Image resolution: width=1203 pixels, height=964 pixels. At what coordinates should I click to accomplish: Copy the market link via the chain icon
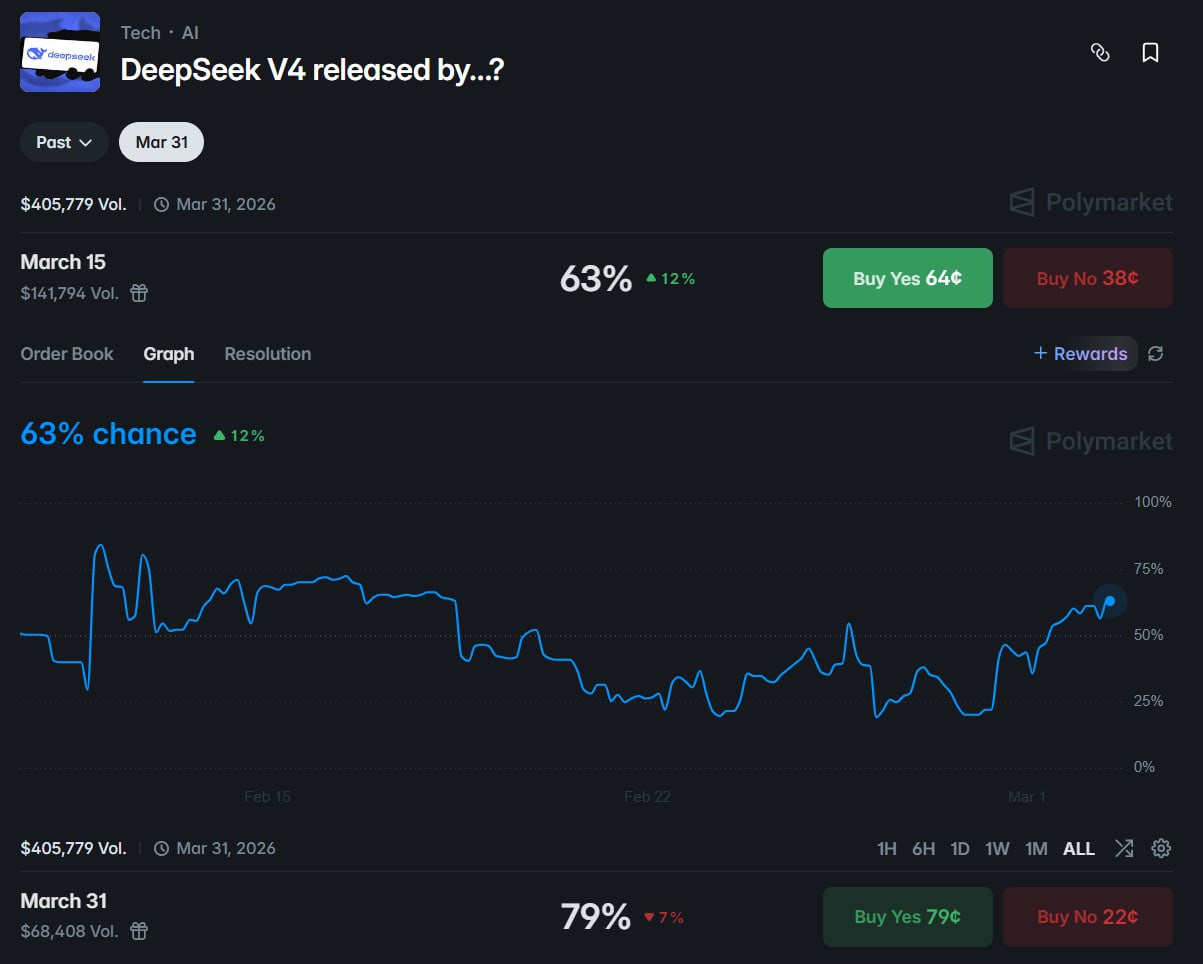click(x=1100, y=52)
